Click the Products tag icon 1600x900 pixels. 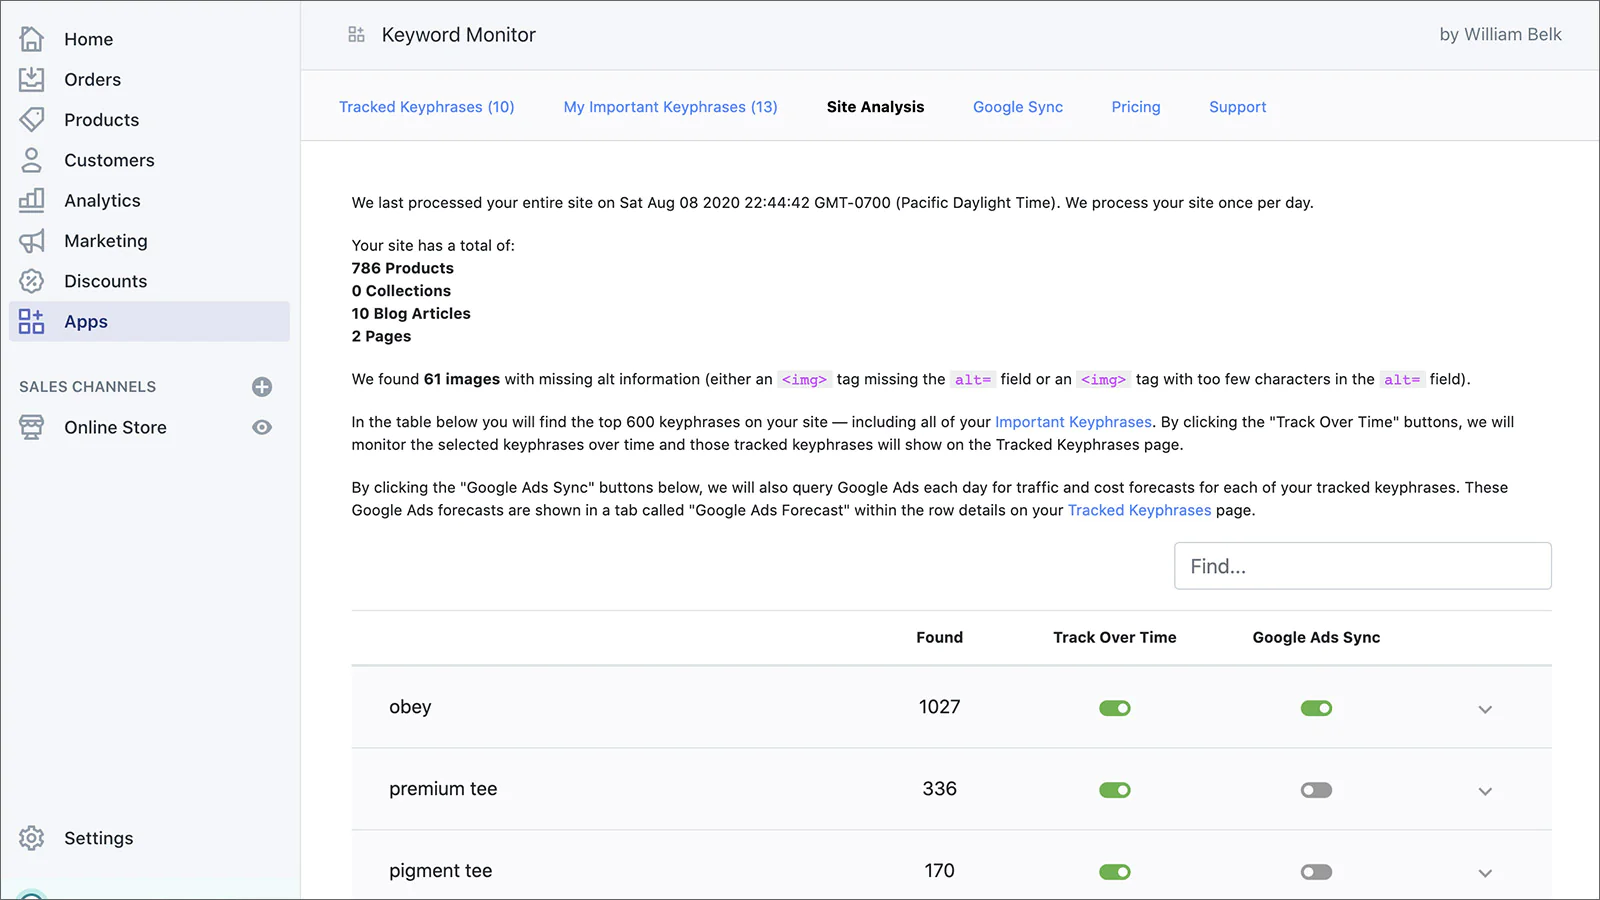[32, 120]
